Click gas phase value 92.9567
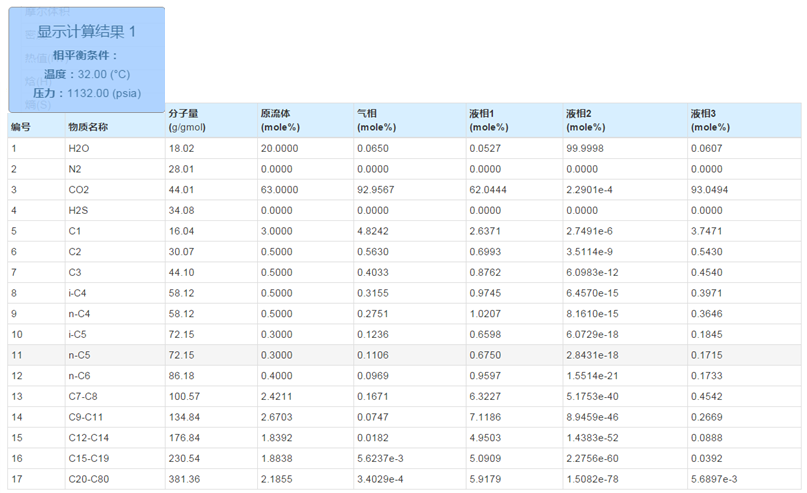807x493 pixels. [x=376, y=189]
